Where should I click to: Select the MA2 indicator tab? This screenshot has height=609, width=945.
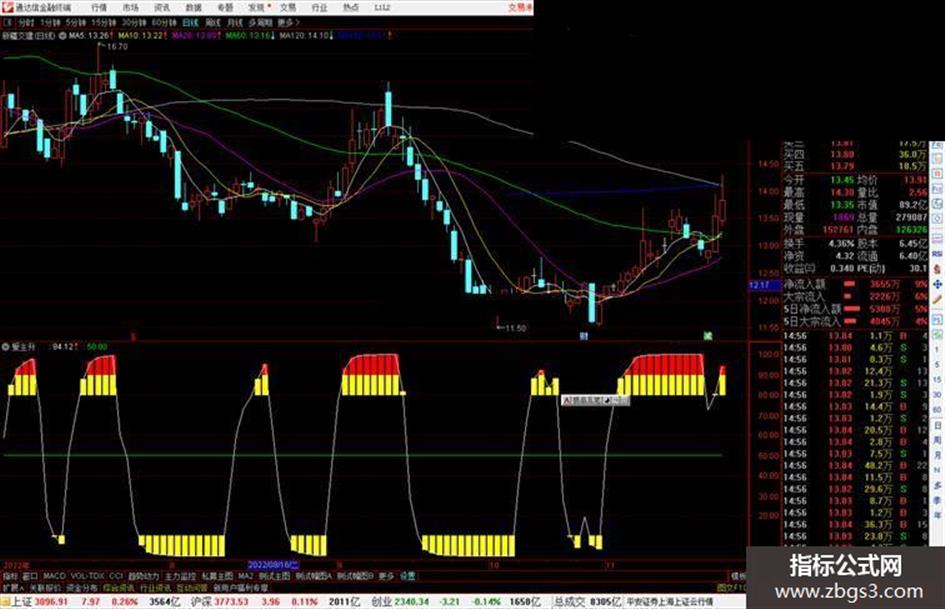[245, 576]
